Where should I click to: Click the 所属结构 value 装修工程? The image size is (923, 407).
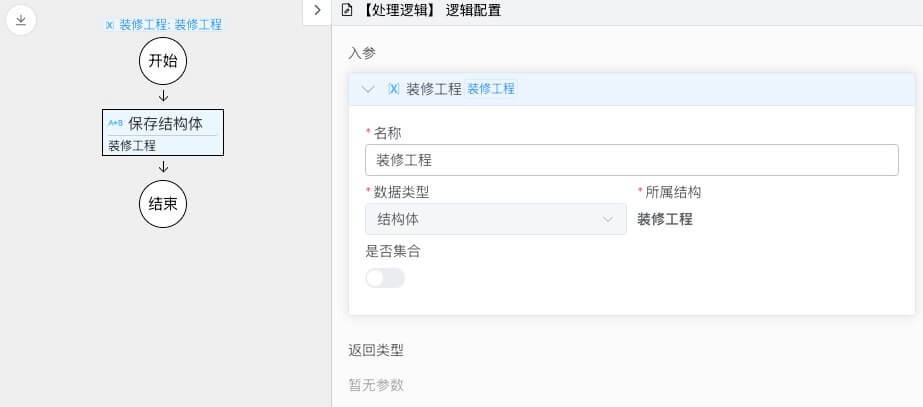pyautogui.click(x=665, y=220)
